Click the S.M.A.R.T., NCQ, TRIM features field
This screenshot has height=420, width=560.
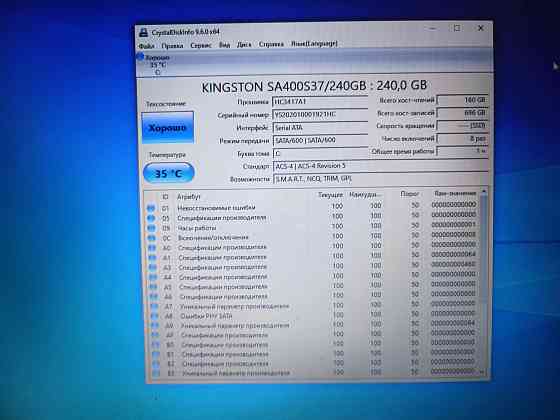381,179
